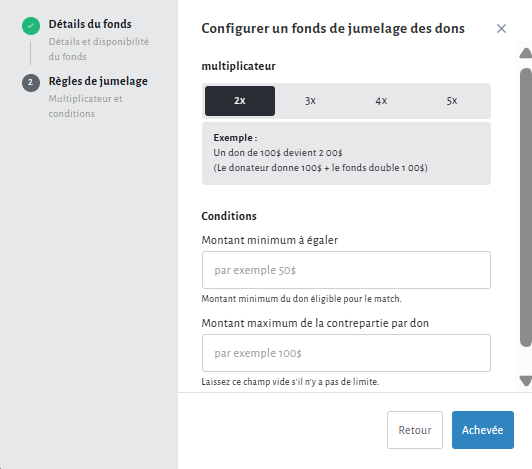
Task: Click the Conditions section heading
Action: point(229,216)
